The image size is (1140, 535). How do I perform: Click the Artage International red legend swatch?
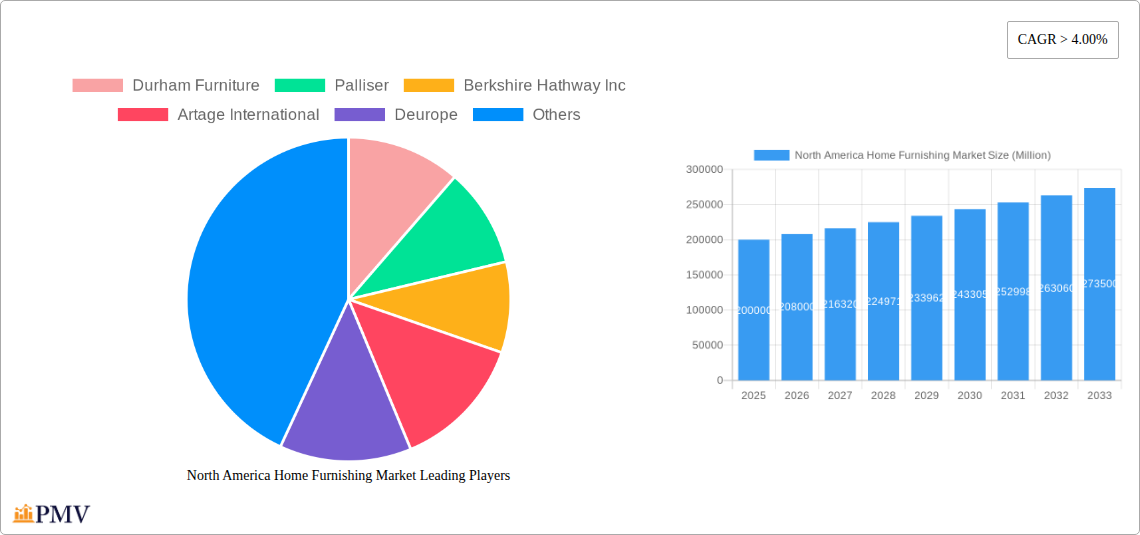[x=142, y=115]
